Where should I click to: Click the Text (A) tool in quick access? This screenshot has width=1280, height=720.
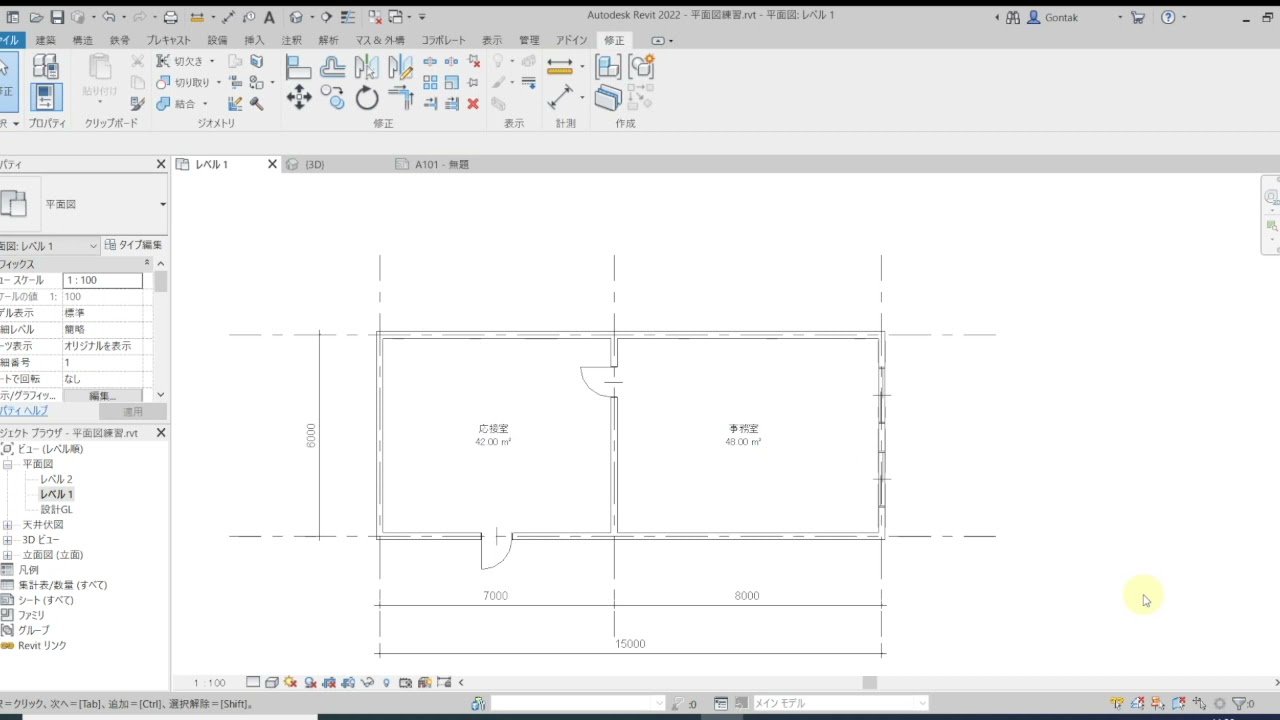[x=269, y=17]
